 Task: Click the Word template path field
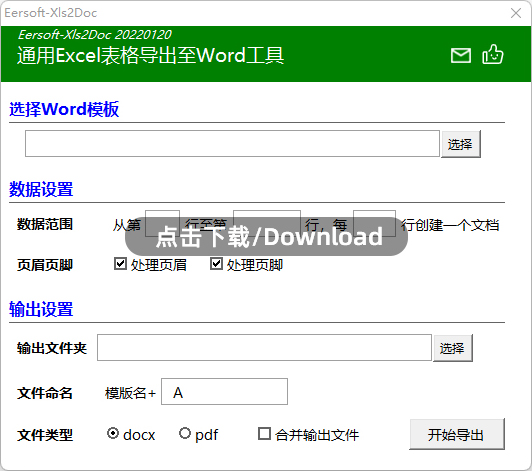point(232,144)
